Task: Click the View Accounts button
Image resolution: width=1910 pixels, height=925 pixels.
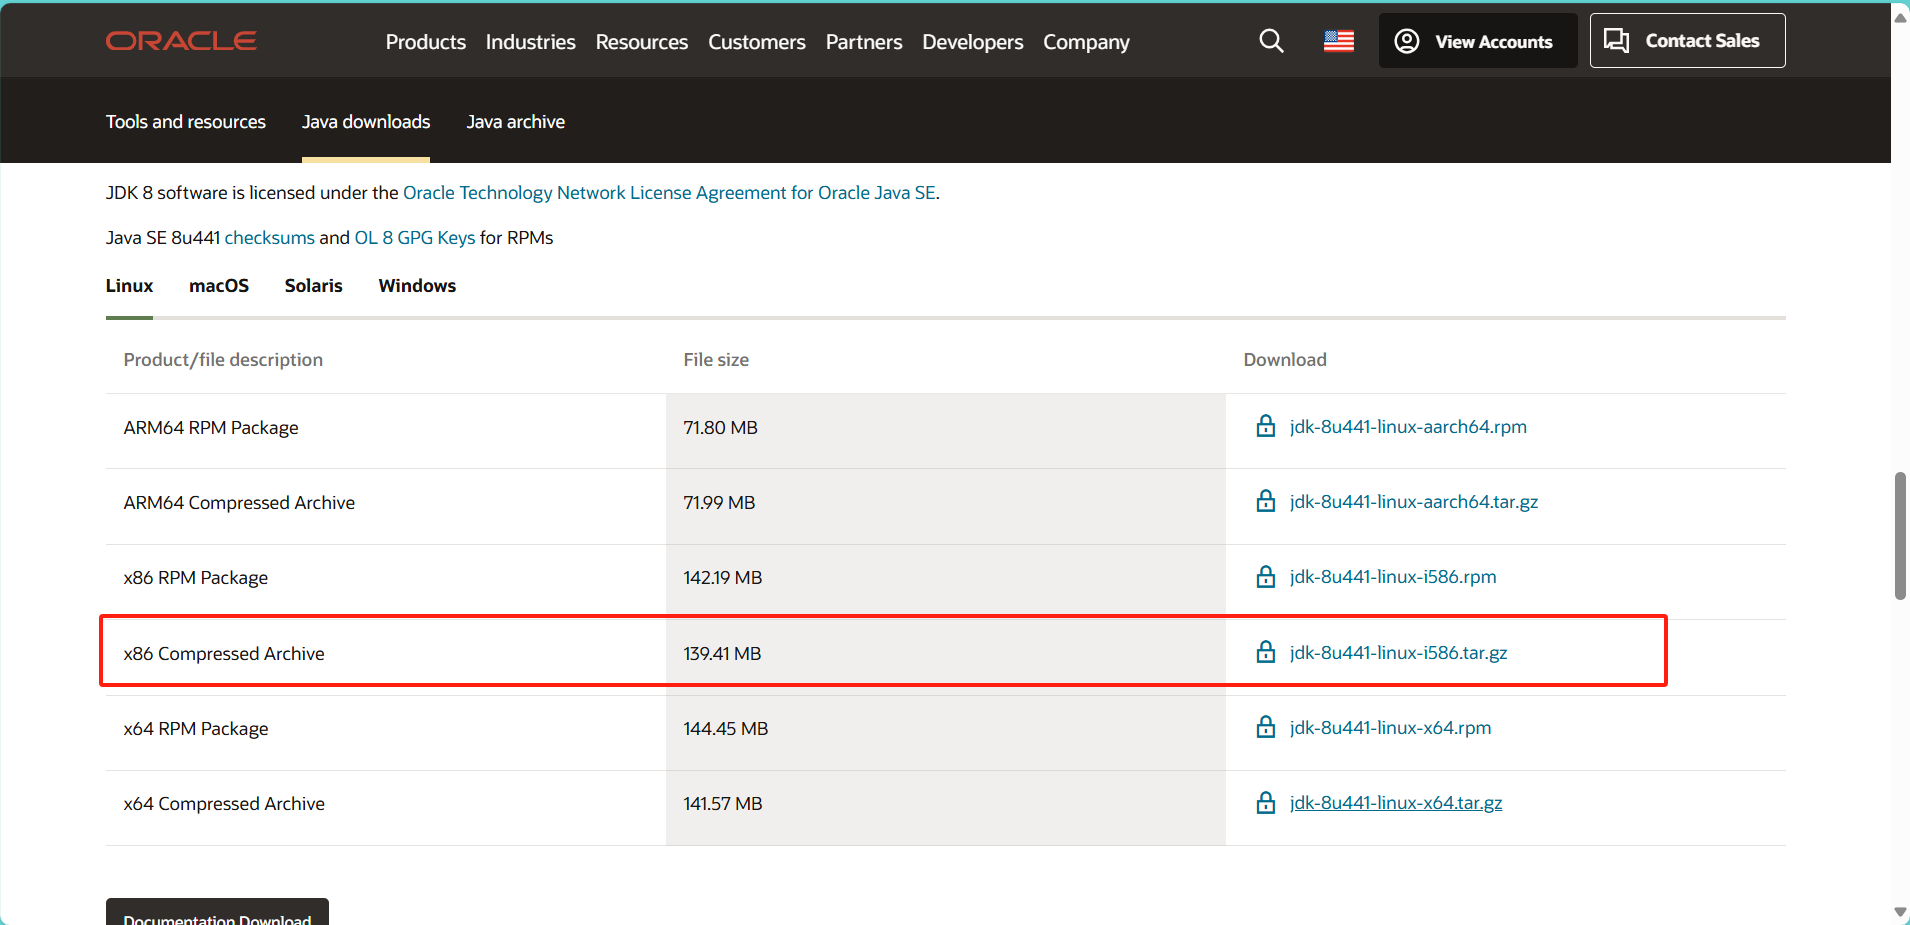Action: [1478, 41]
